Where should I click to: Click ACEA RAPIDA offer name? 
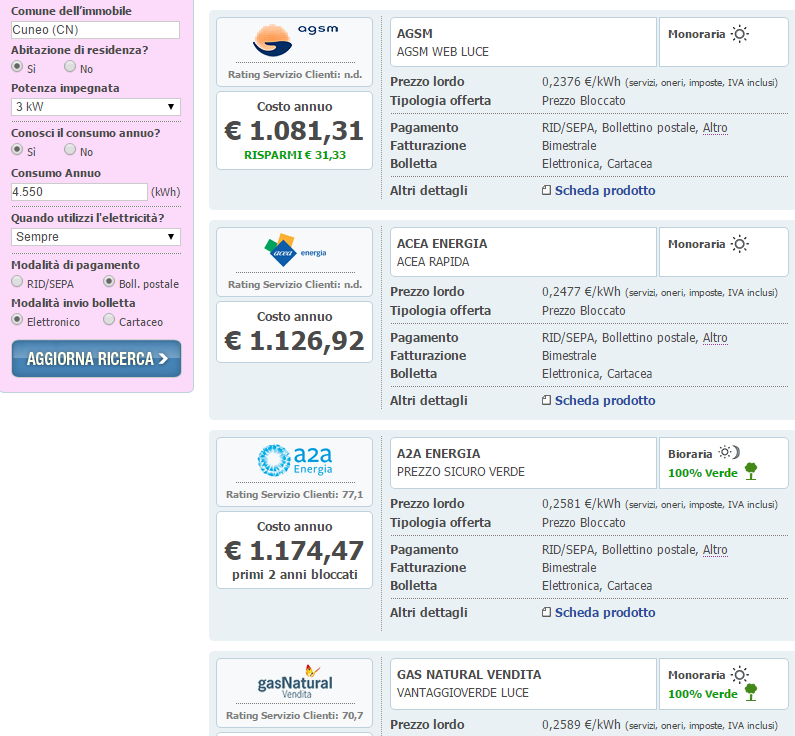[433, 262]
